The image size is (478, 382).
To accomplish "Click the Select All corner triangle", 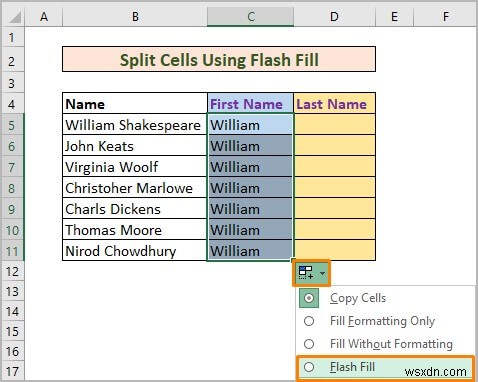I will (x=14, y=16).
